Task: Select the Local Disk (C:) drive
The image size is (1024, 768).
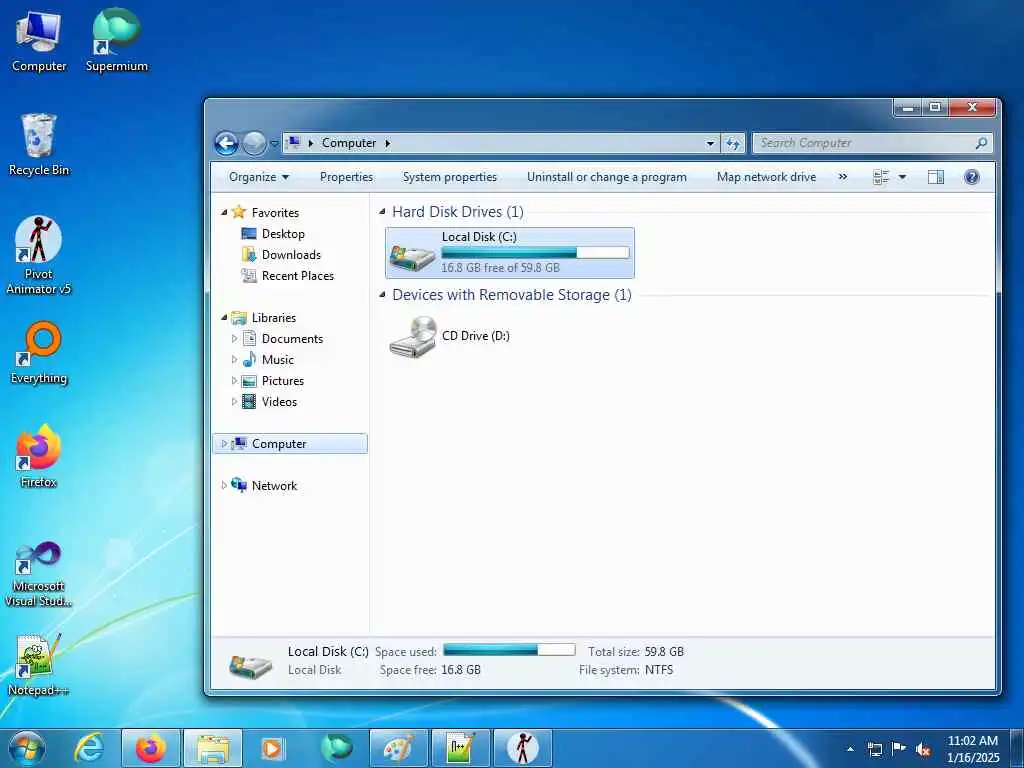Action: 509,253
